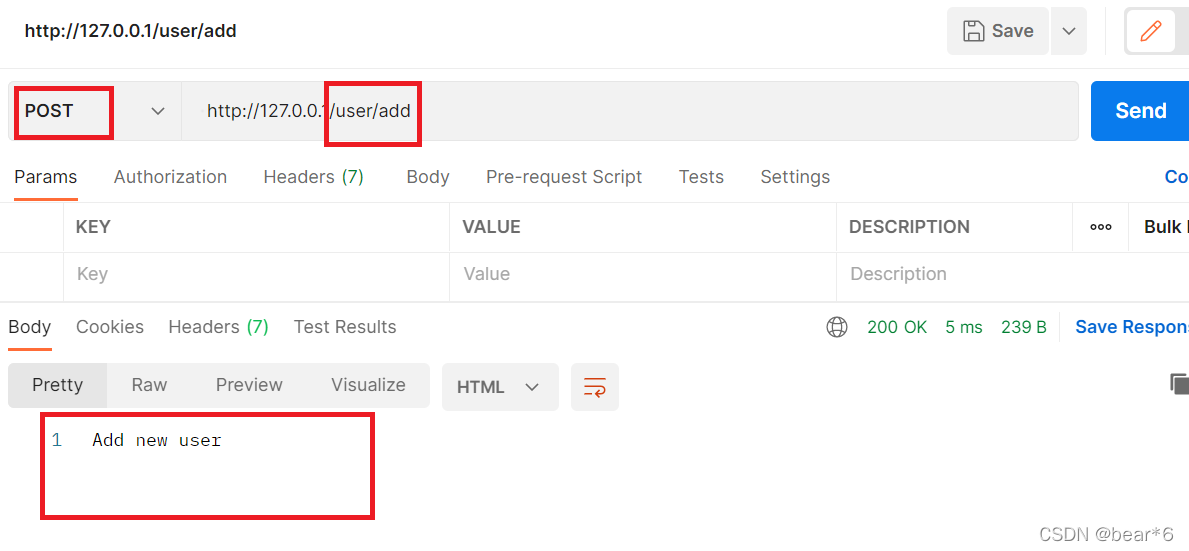This screenshot has height=551, width=1189.
Task: Click the Save button
Action: point(998,31)
